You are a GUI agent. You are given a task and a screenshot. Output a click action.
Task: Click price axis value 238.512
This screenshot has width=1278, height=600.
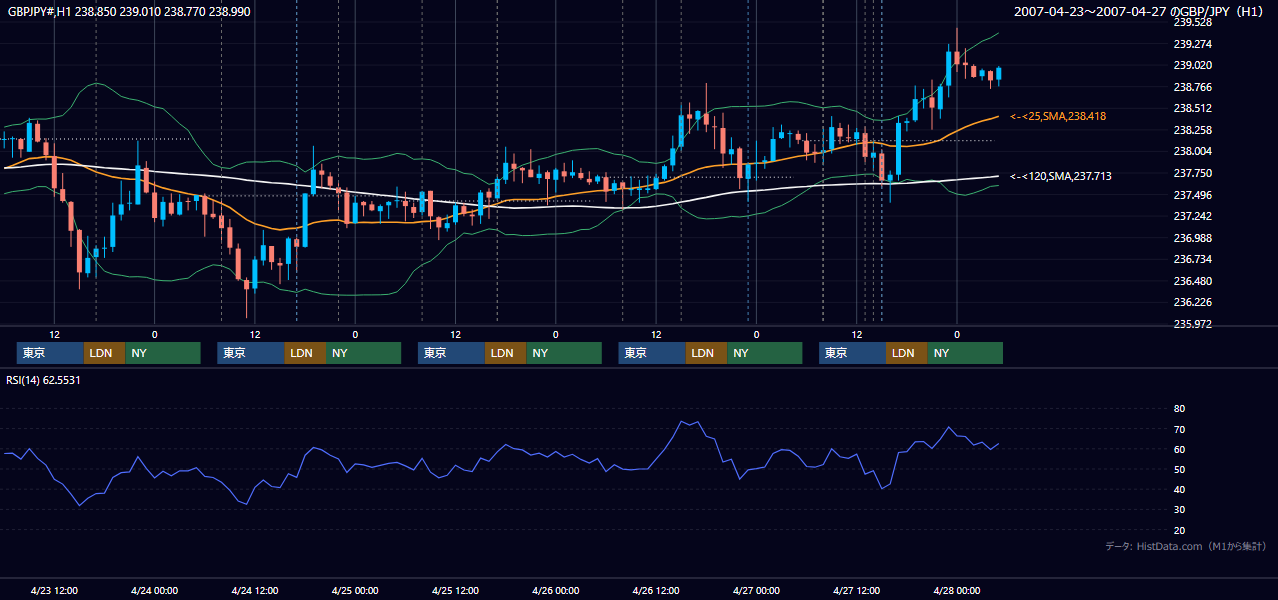click(x=1193, y=108)
